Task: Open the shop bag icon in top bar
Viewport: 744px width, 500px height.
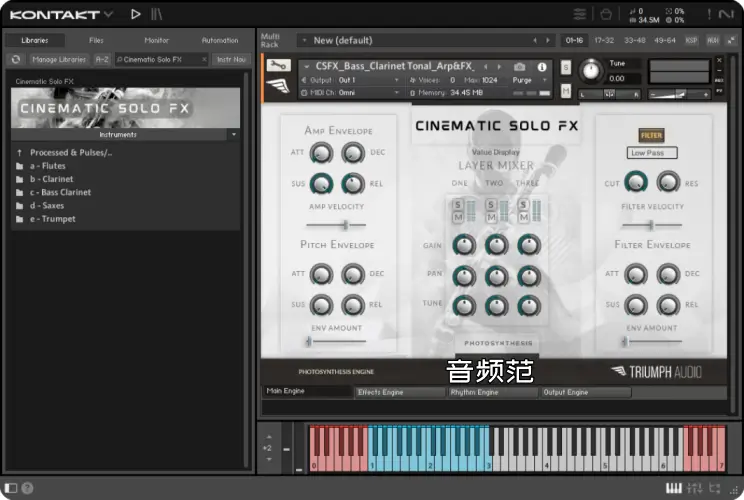Action: tap(606, 14)
